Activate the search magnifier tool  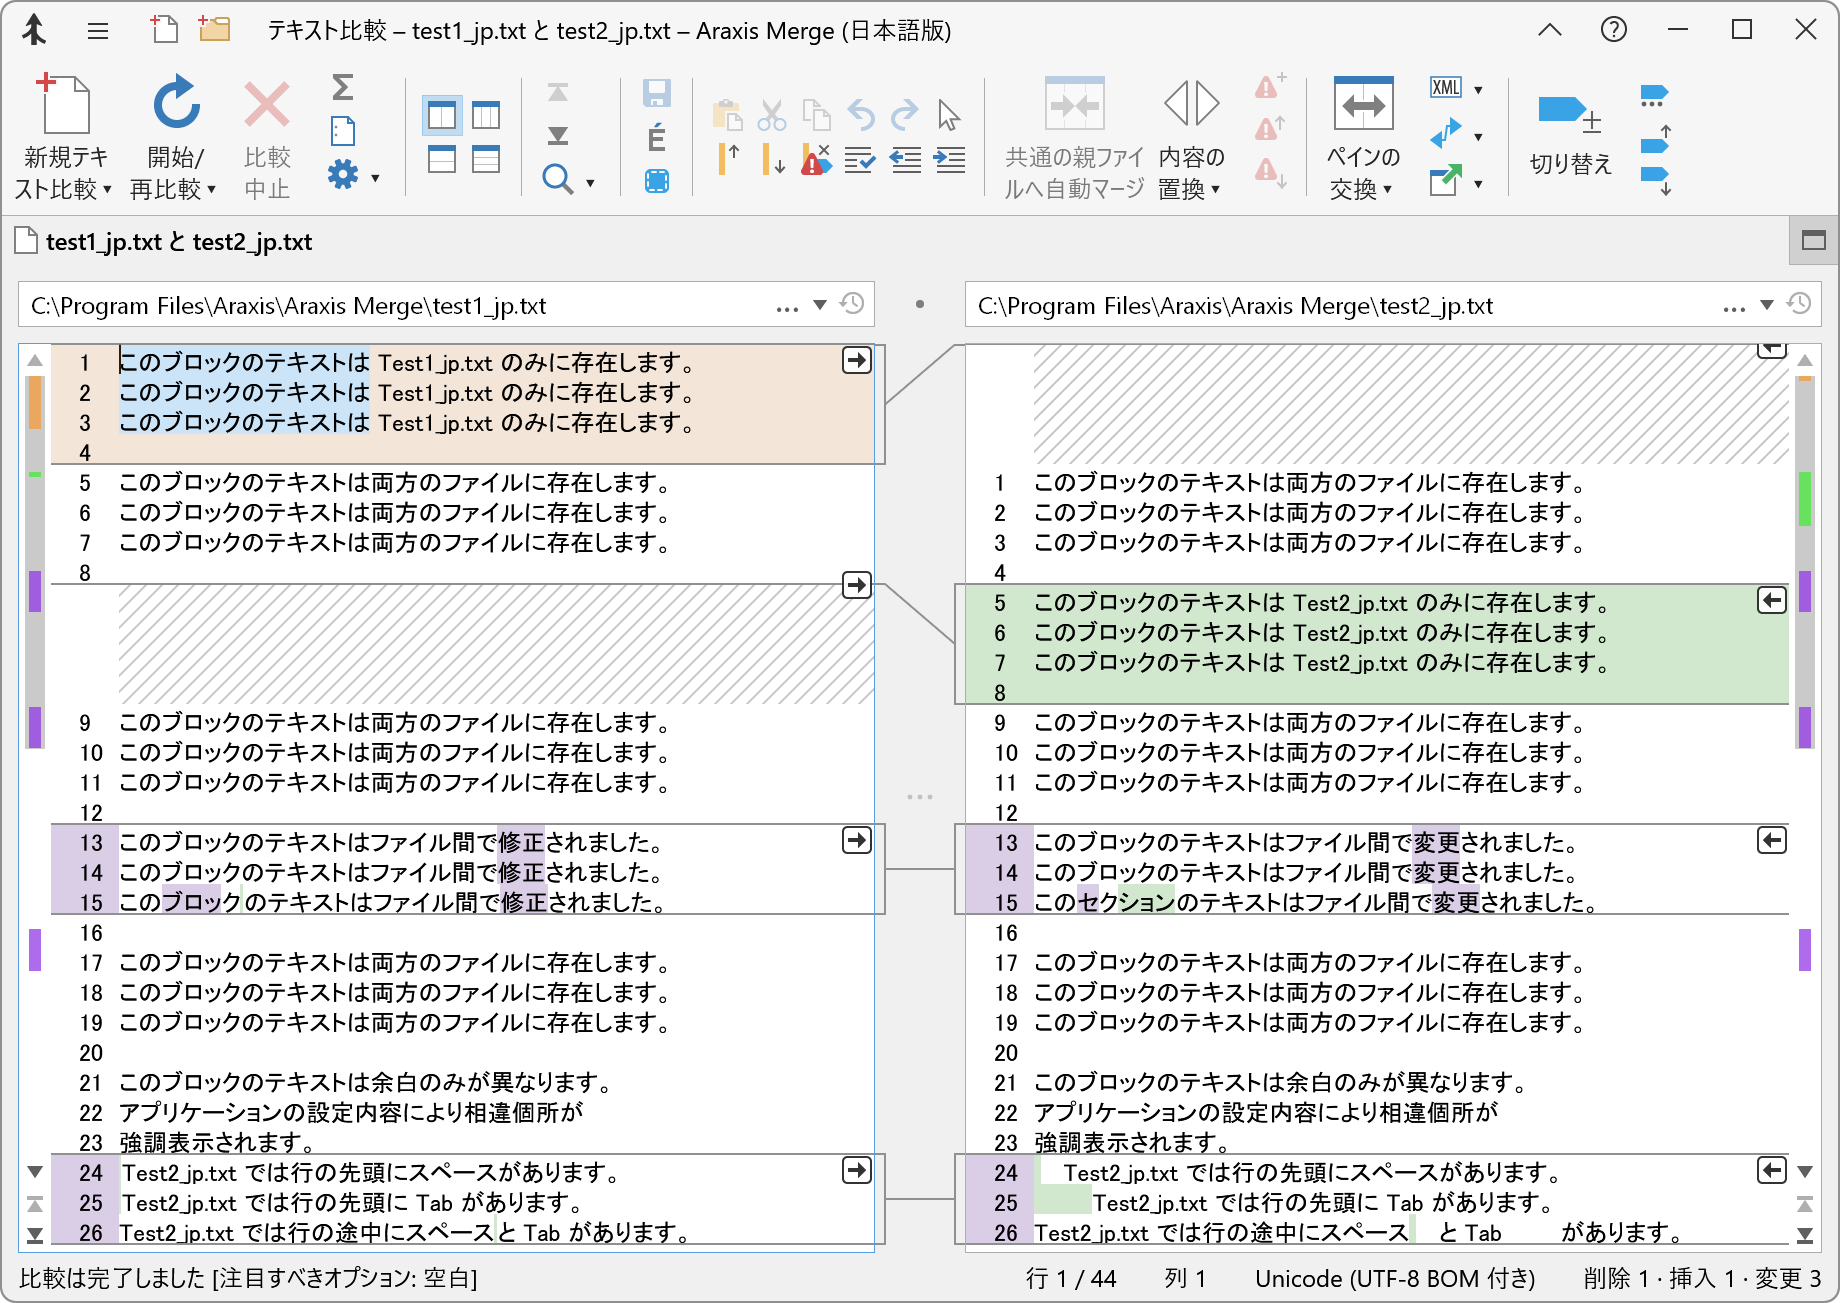557,180
